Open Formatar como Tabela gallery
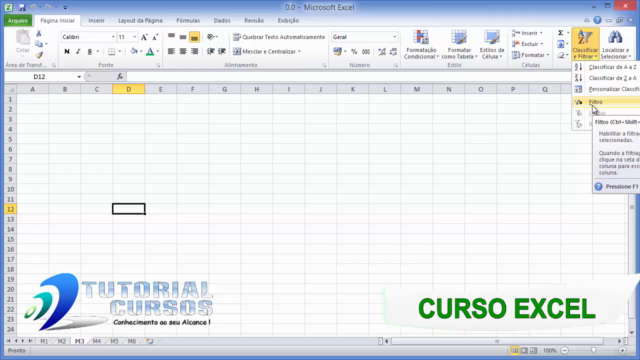Image resolution: width=640 pixels, height=360 pixels. click(459, 44)
